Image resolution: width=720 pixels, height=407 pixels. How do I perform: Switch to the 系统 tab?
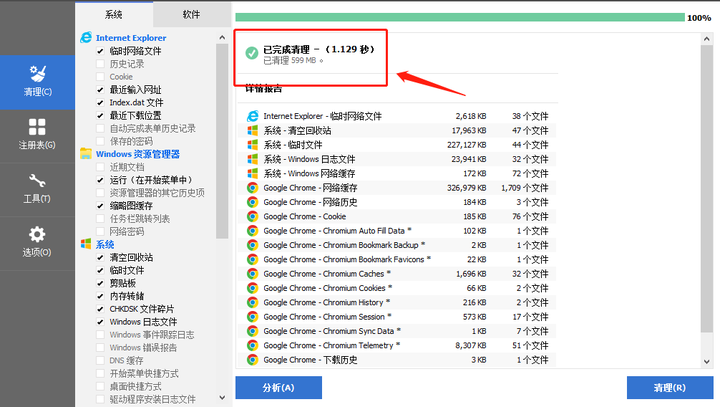114,15
